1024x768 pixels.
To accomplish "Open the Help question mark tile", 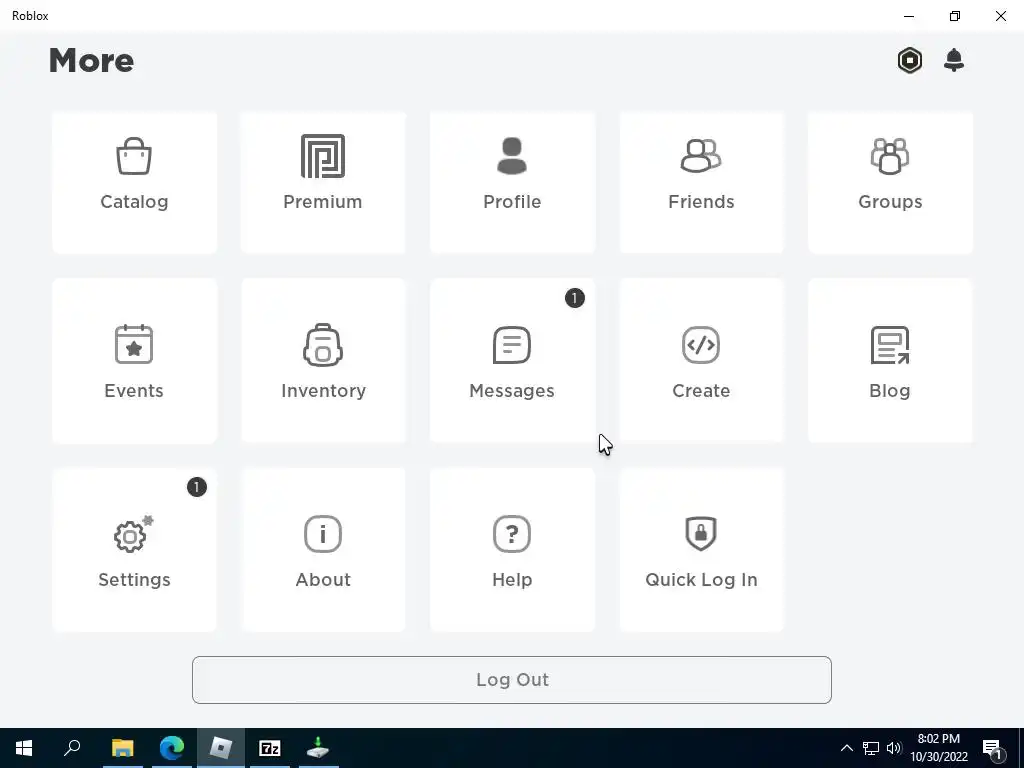I will [512, 550].
